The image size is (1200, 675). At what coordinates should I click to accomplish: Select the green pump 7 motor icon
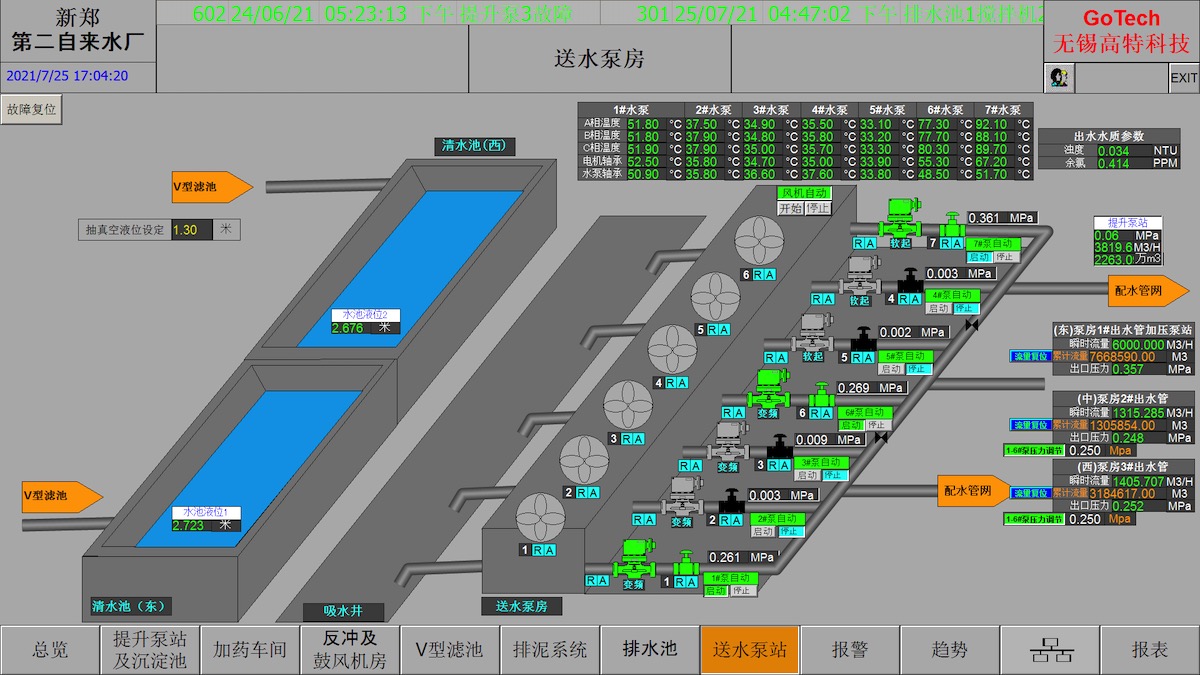click(x=897, y=213)
